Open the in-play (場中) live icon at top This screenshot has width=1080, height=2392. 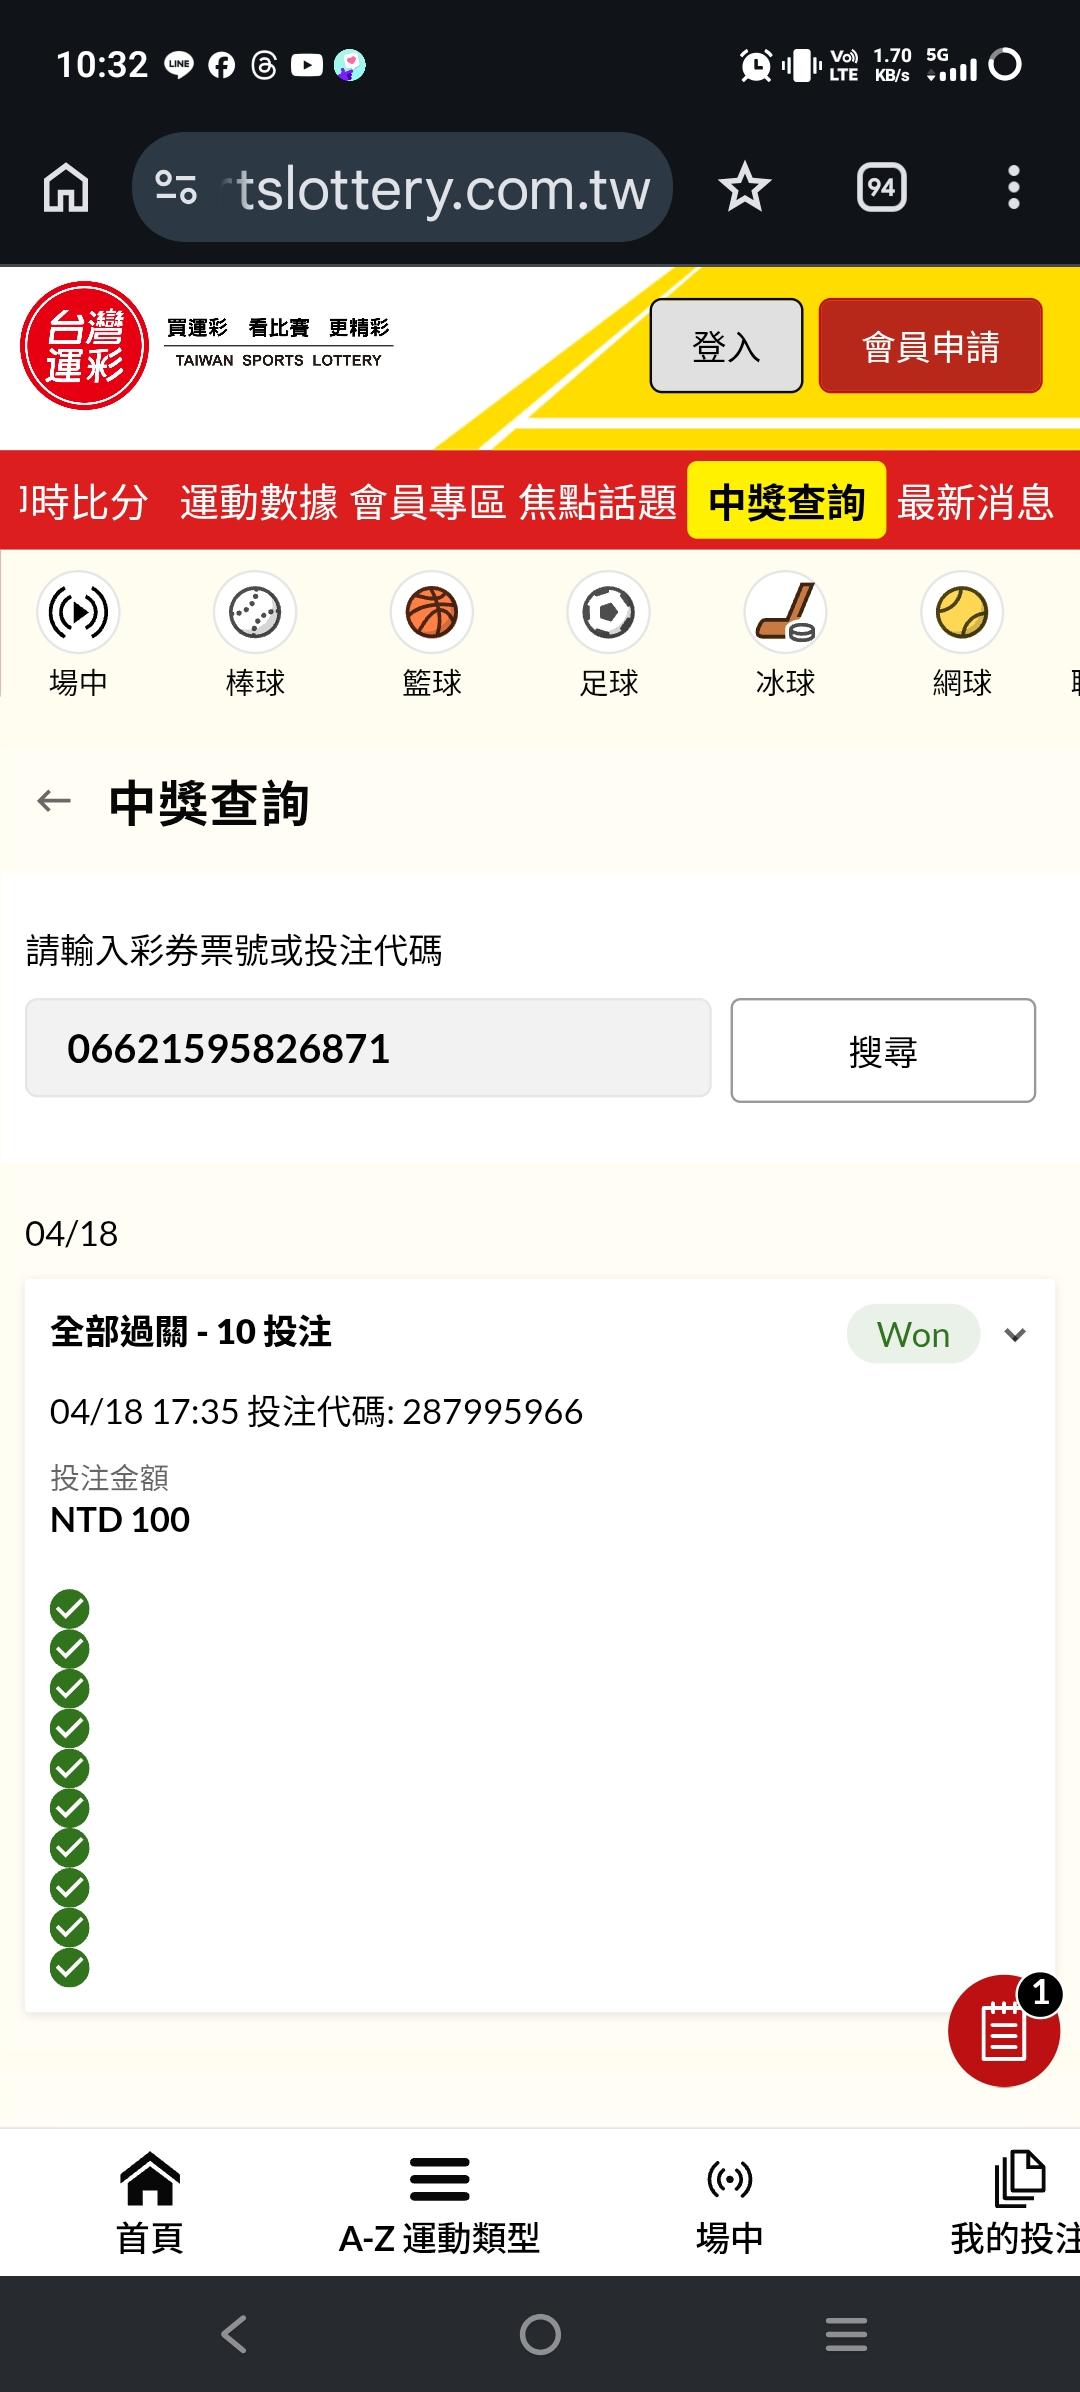click(x=78, y=613)
